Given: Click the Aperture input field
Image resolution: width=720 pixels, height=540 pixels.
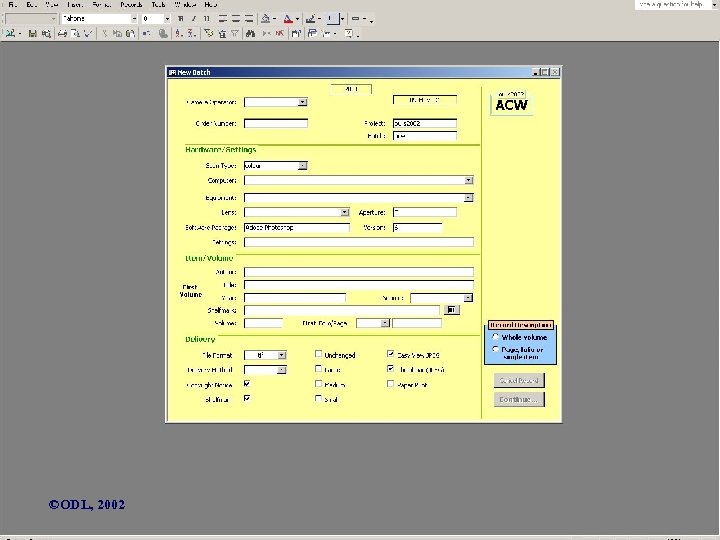Looking at the screenshot, I should pos(425,212).
